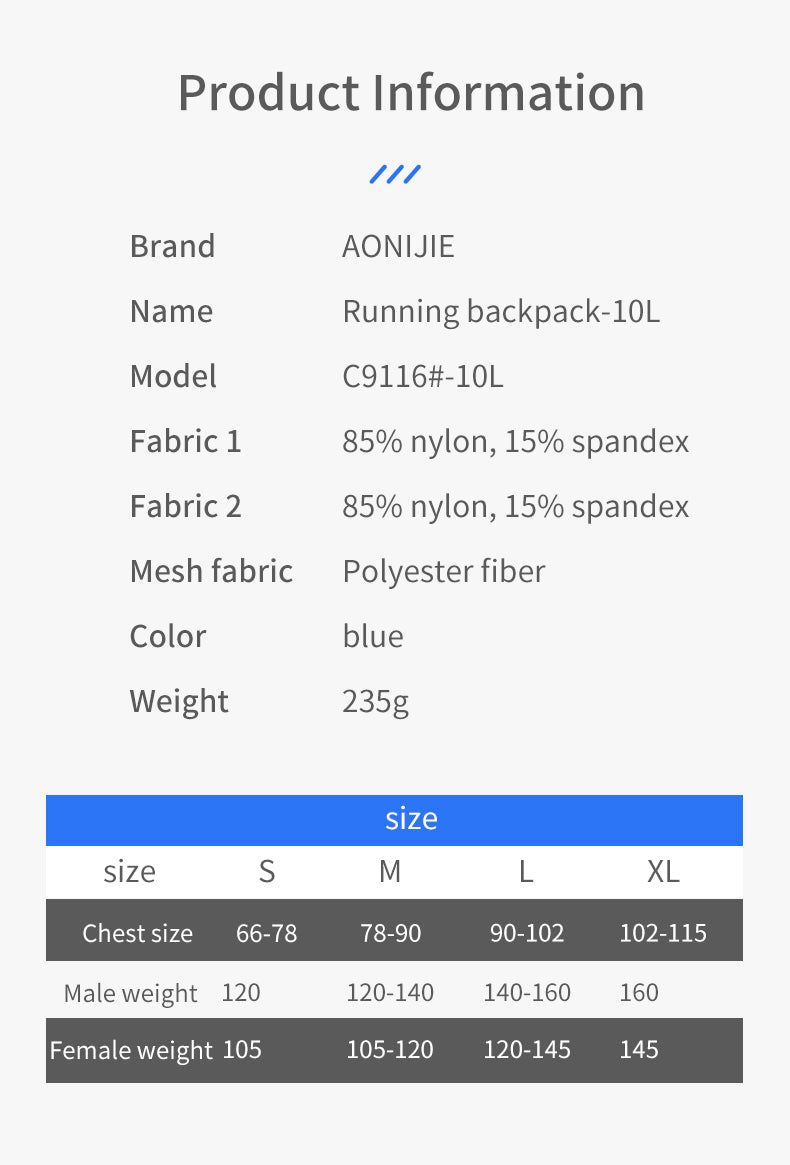Image resolution: width=790 pixels, height=1165 pixels.
Task: Click the blue color value
Action: [x=372, y=636]
